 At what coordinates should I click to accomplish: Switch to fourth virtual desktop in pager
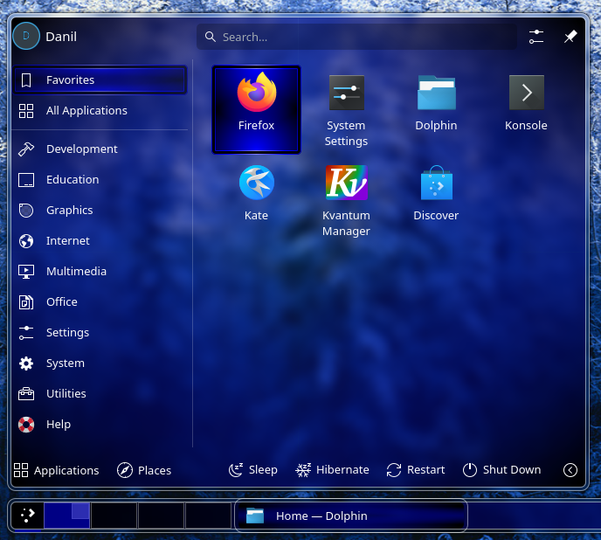[209, 515]
